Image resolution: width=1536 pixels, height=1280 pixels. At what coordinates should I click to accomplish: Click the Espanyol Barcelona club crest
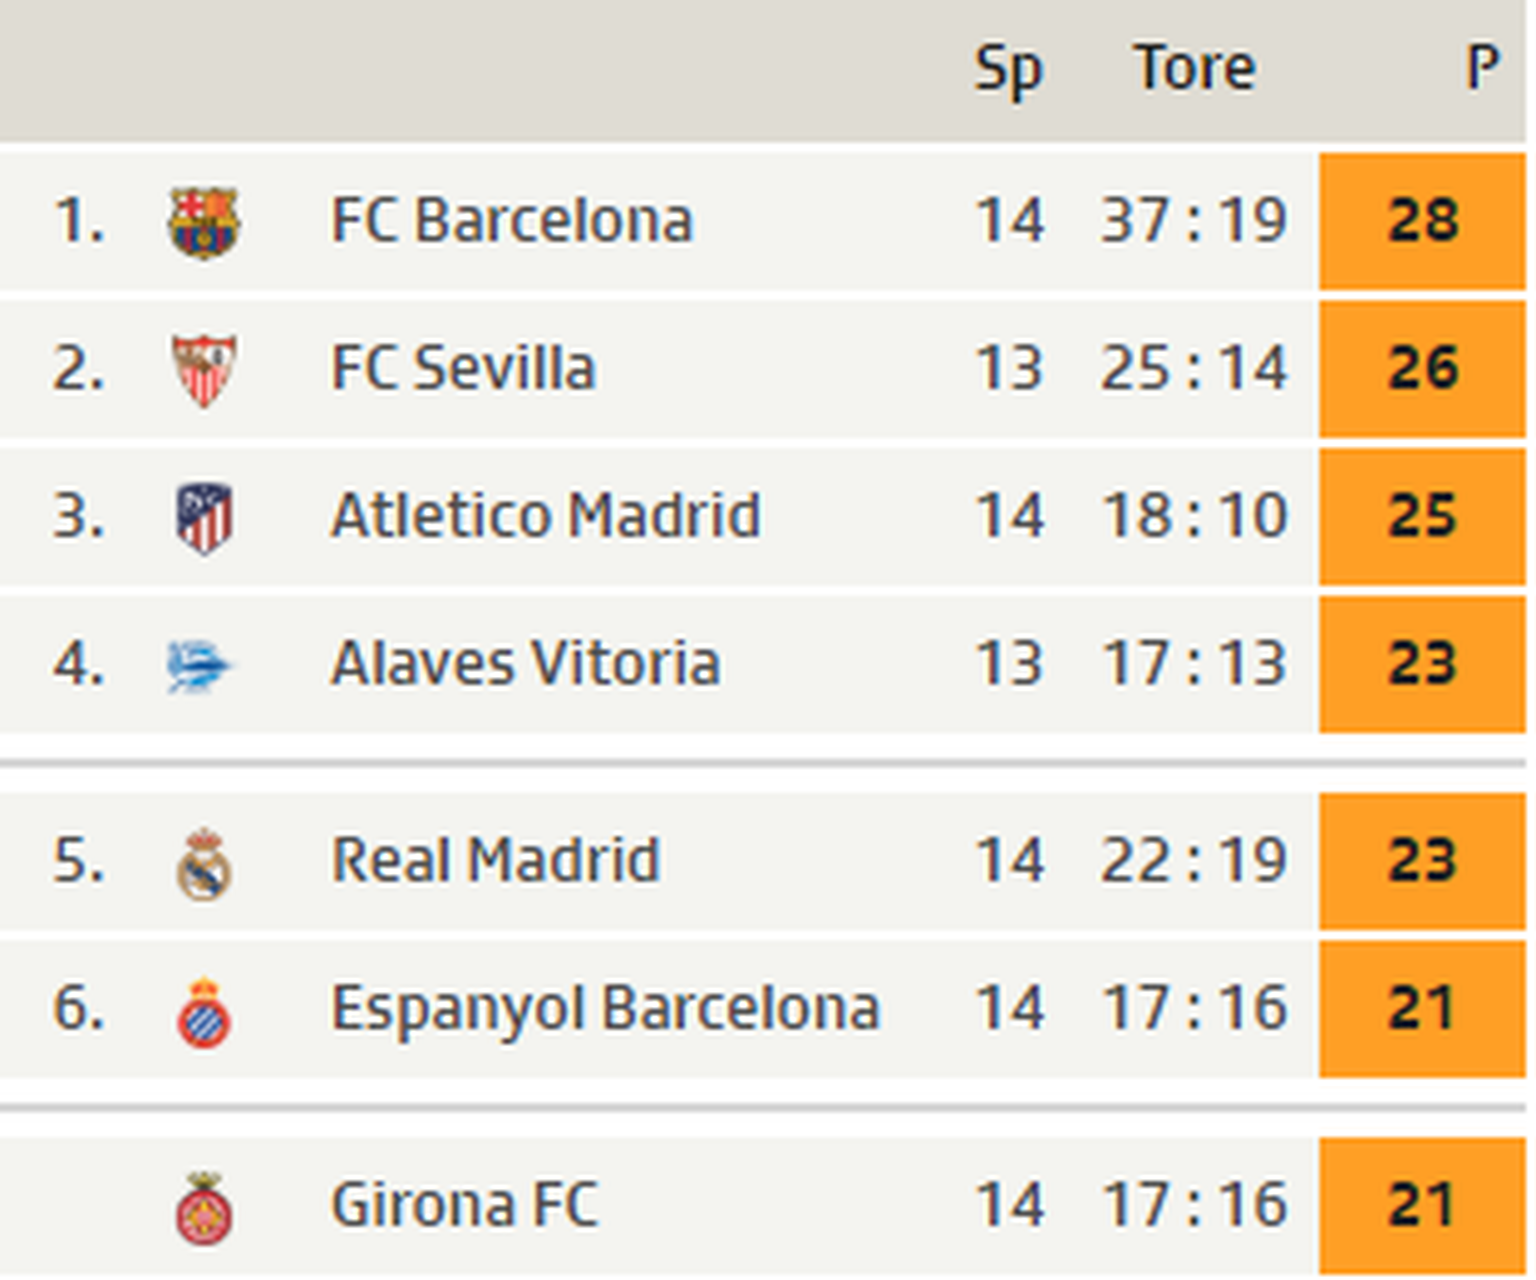pos(203,1011)
